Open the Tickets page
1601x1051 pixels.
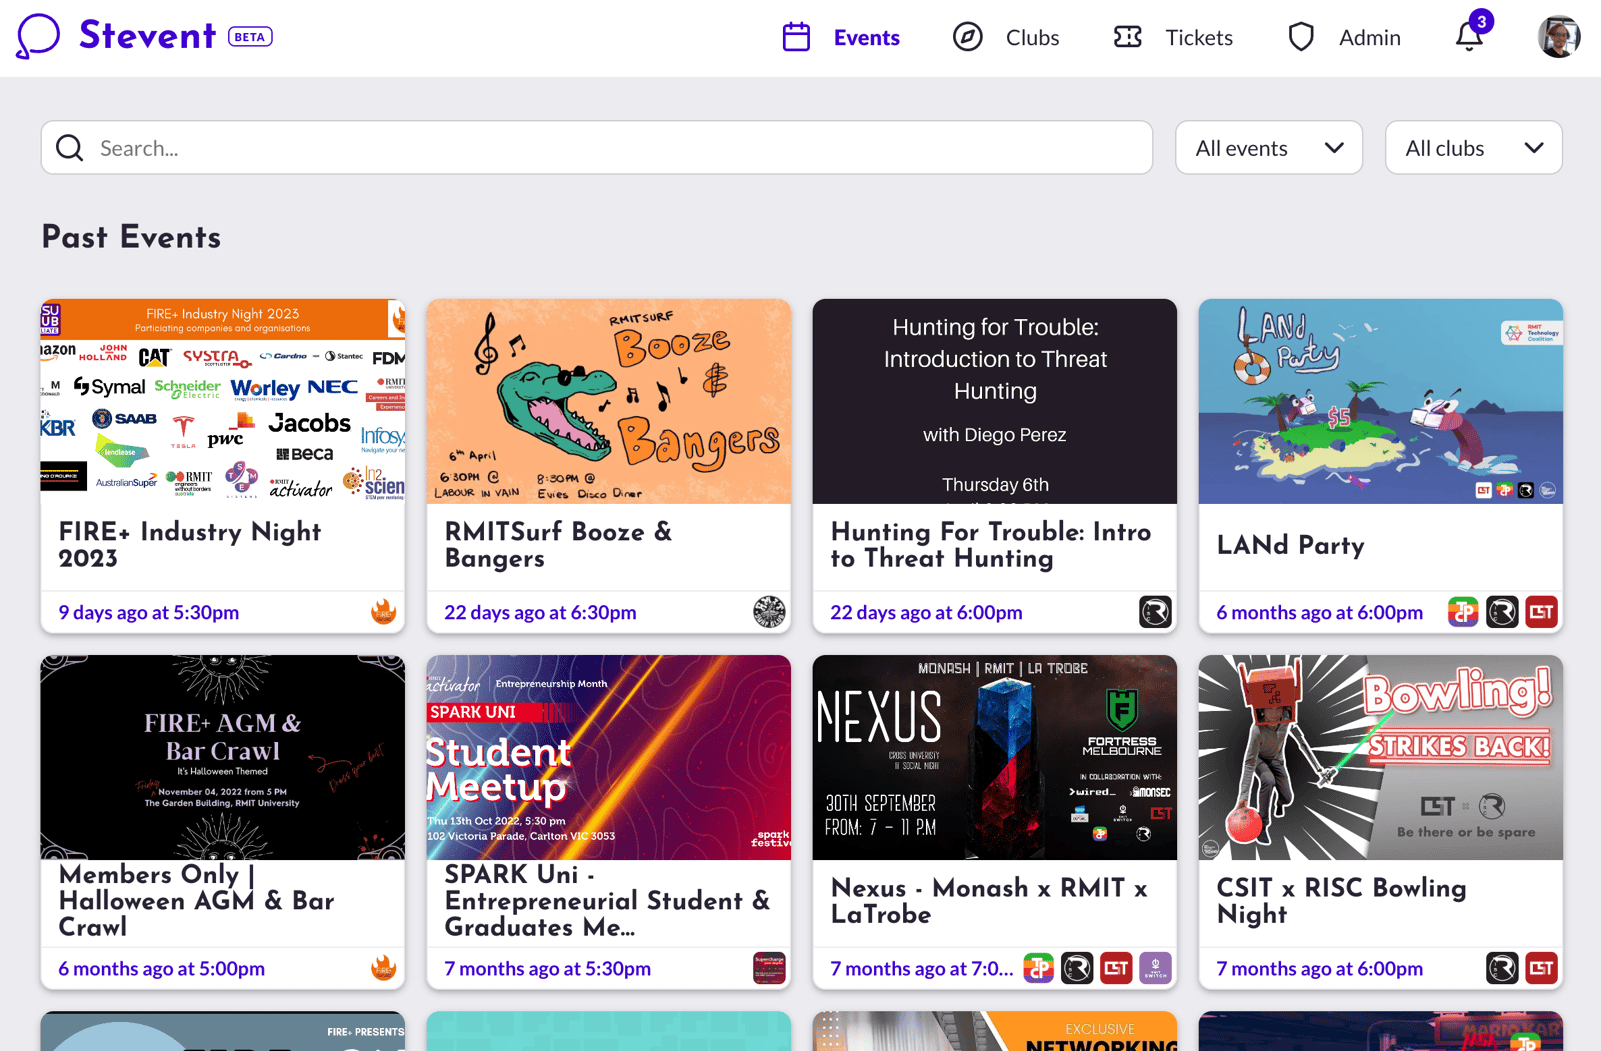click(x=1173, y=37)
